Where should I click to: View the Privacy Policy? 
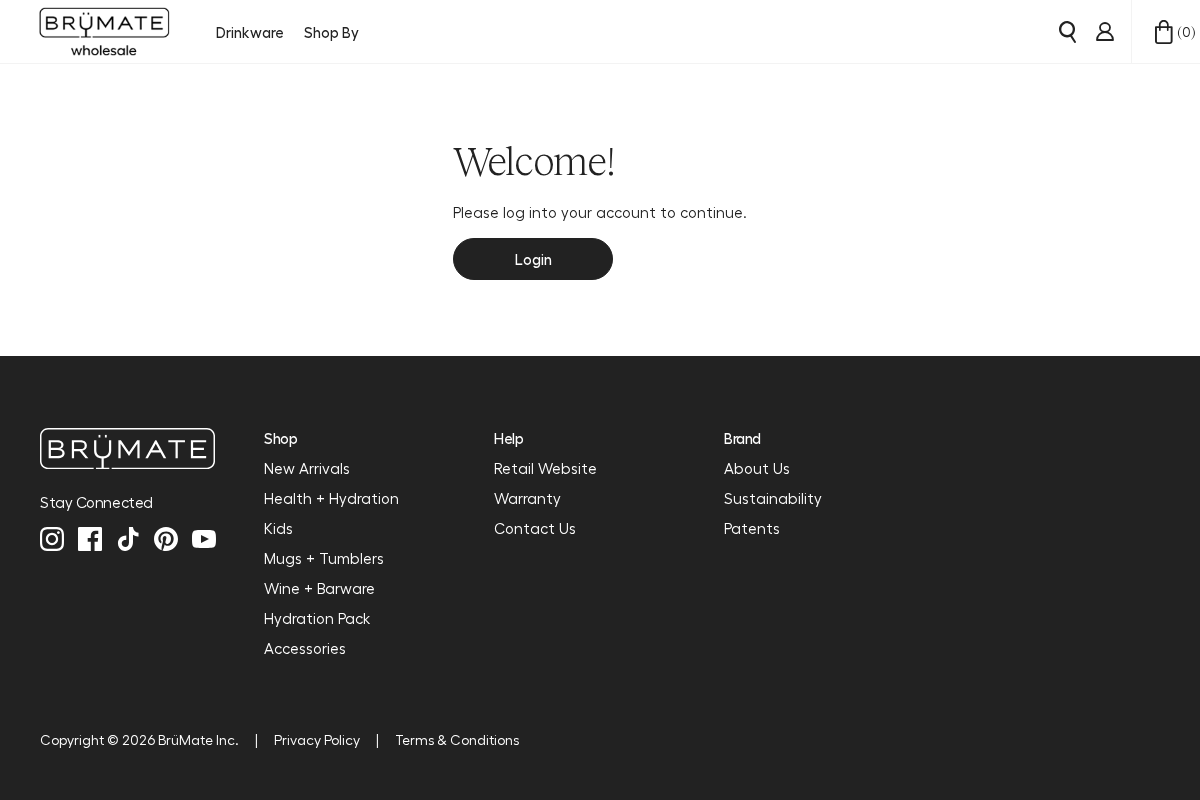[x=317, y=740]
